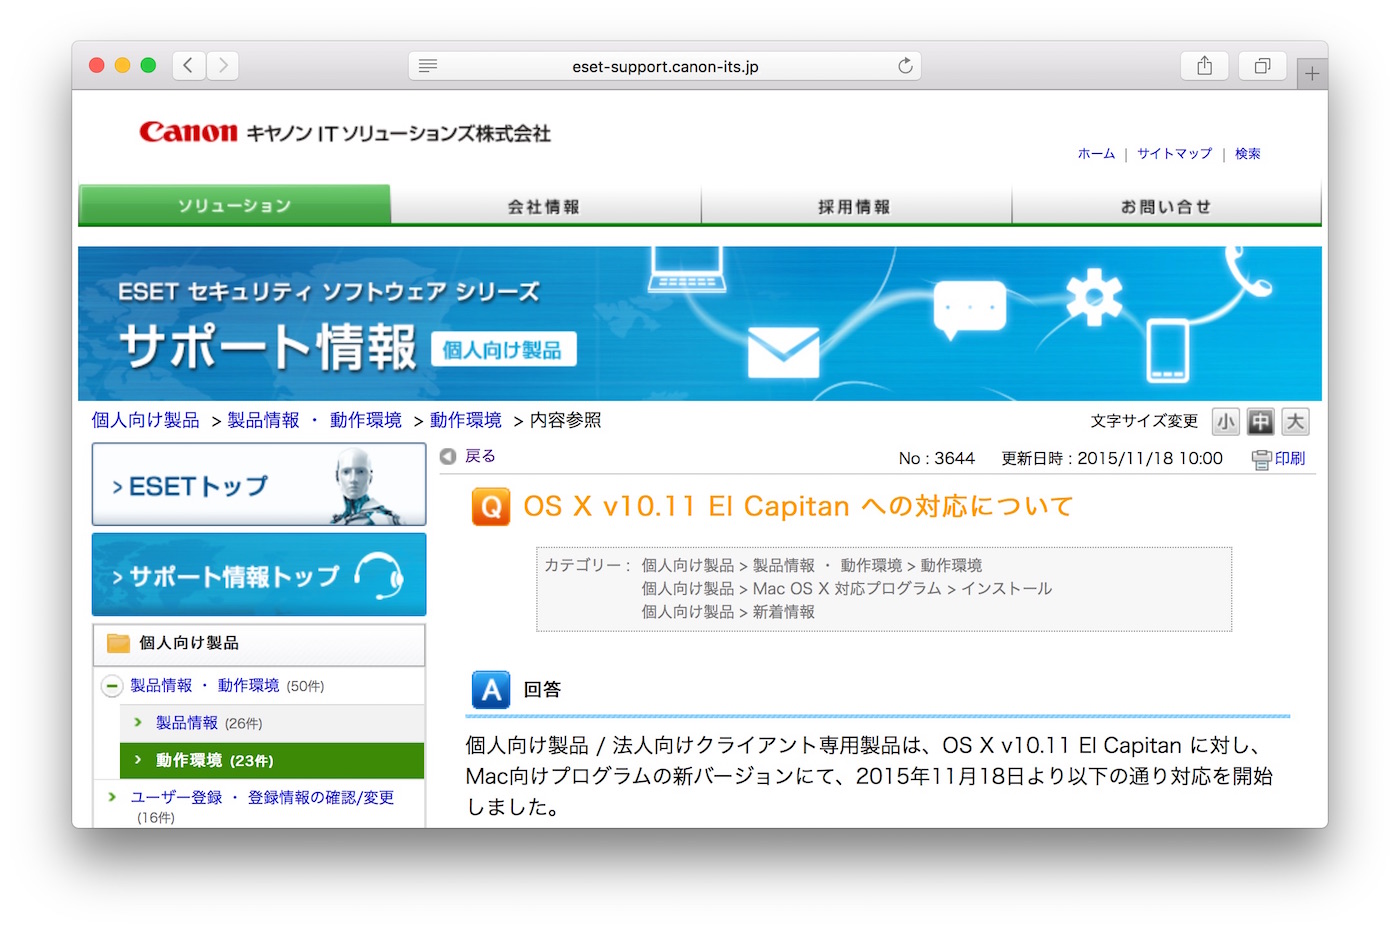Set text size to medium (中)
Viewport: 1400px width, 931px height.
tap(1260, 422)
